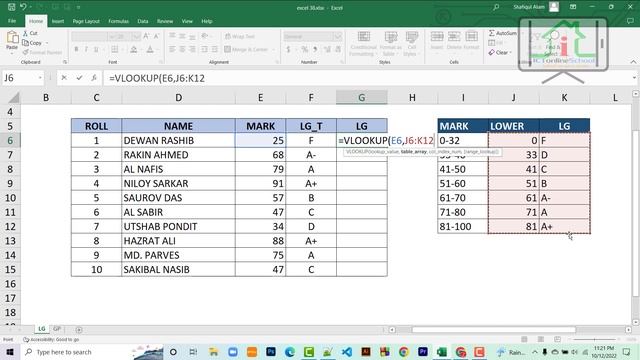
Task: Switch to the Data tab
Action: [x=143, y=21]
